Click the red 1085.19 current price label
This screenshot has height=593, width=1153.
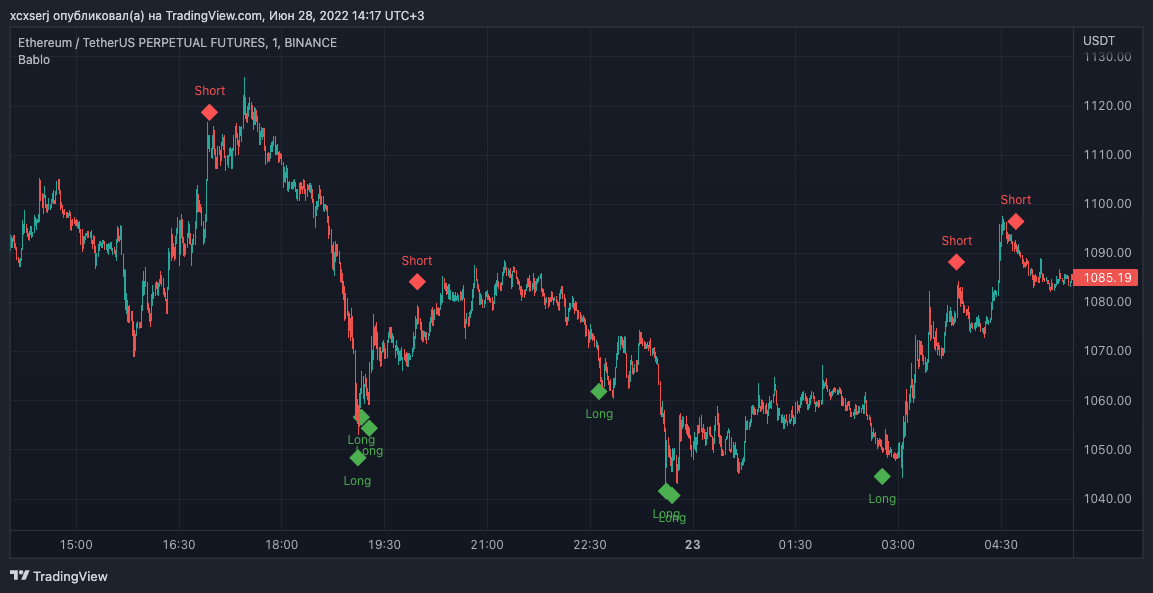pos(1106,277)
